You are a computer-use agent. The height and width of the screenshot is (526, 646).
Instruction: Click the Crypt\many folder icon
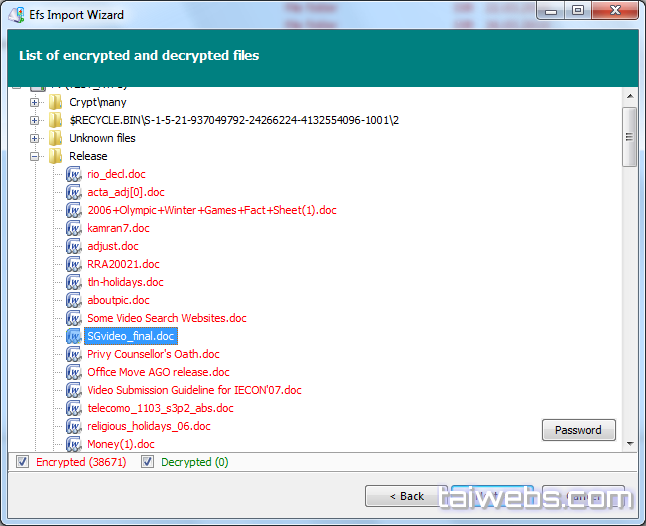(56, 102)
